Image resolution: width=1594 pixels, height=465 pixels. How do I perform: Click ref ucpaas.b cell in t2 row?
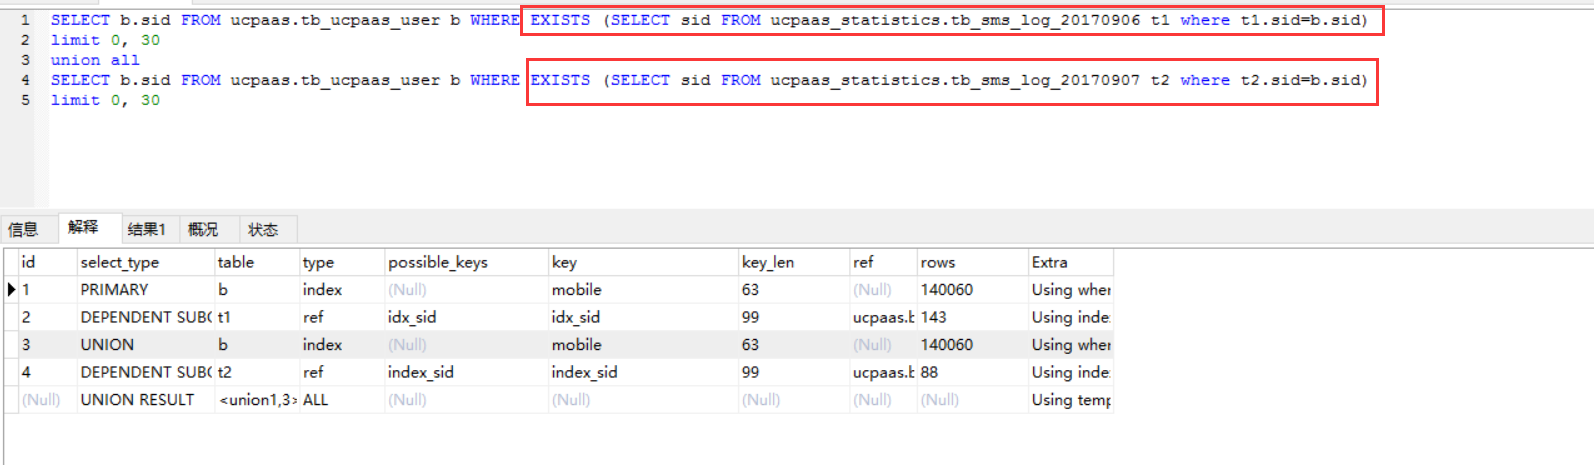(x=882, y=372)
